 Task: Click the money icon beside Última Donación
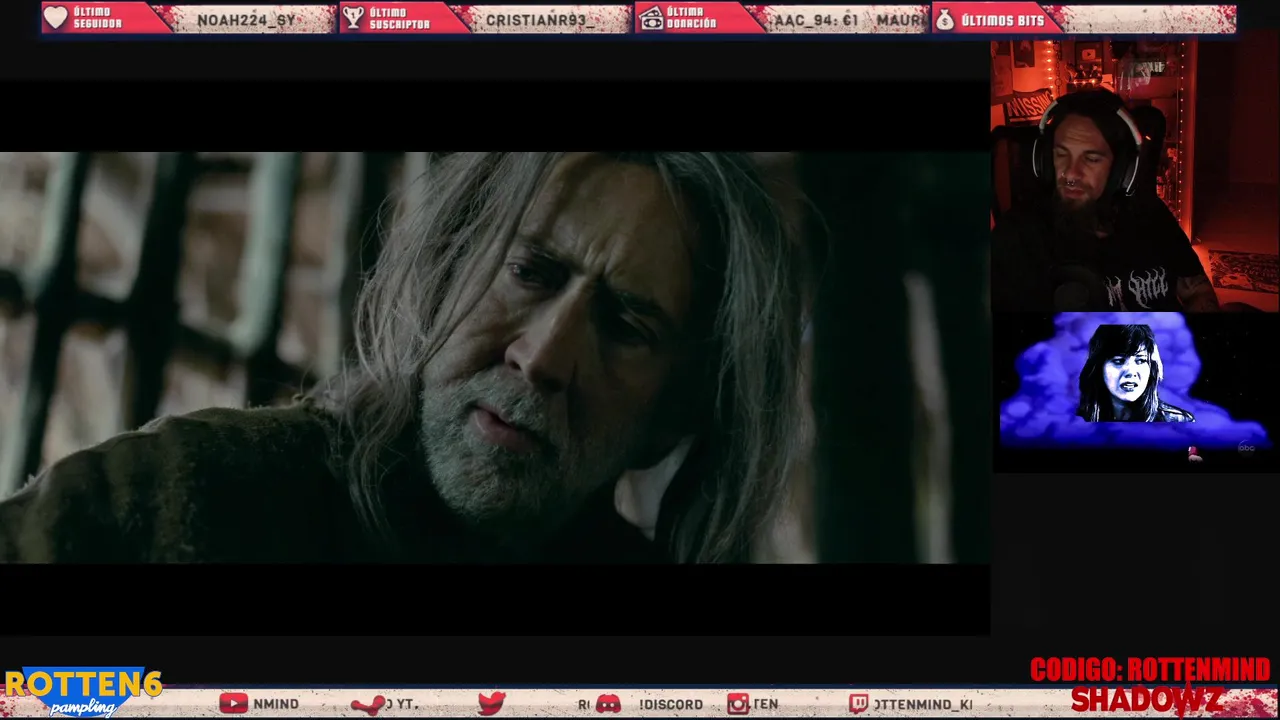651,18
